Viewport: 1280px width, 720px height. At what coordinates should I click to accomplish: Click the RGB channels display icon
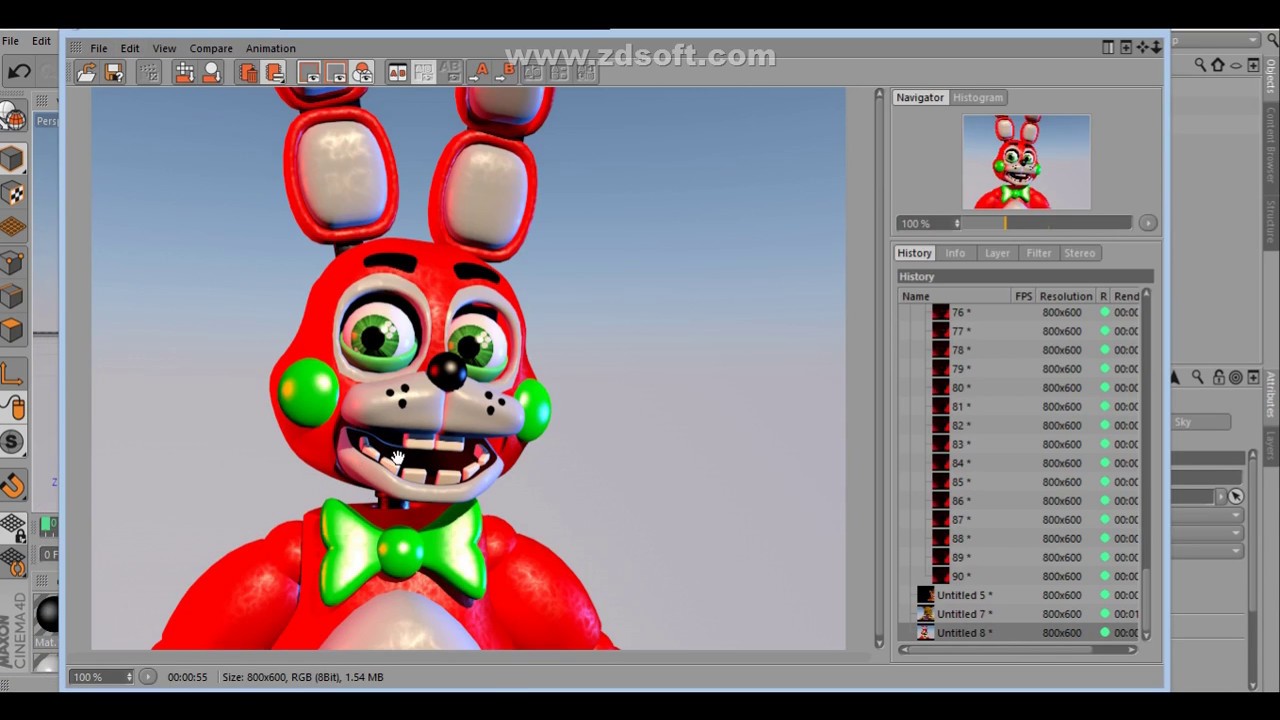362,72
